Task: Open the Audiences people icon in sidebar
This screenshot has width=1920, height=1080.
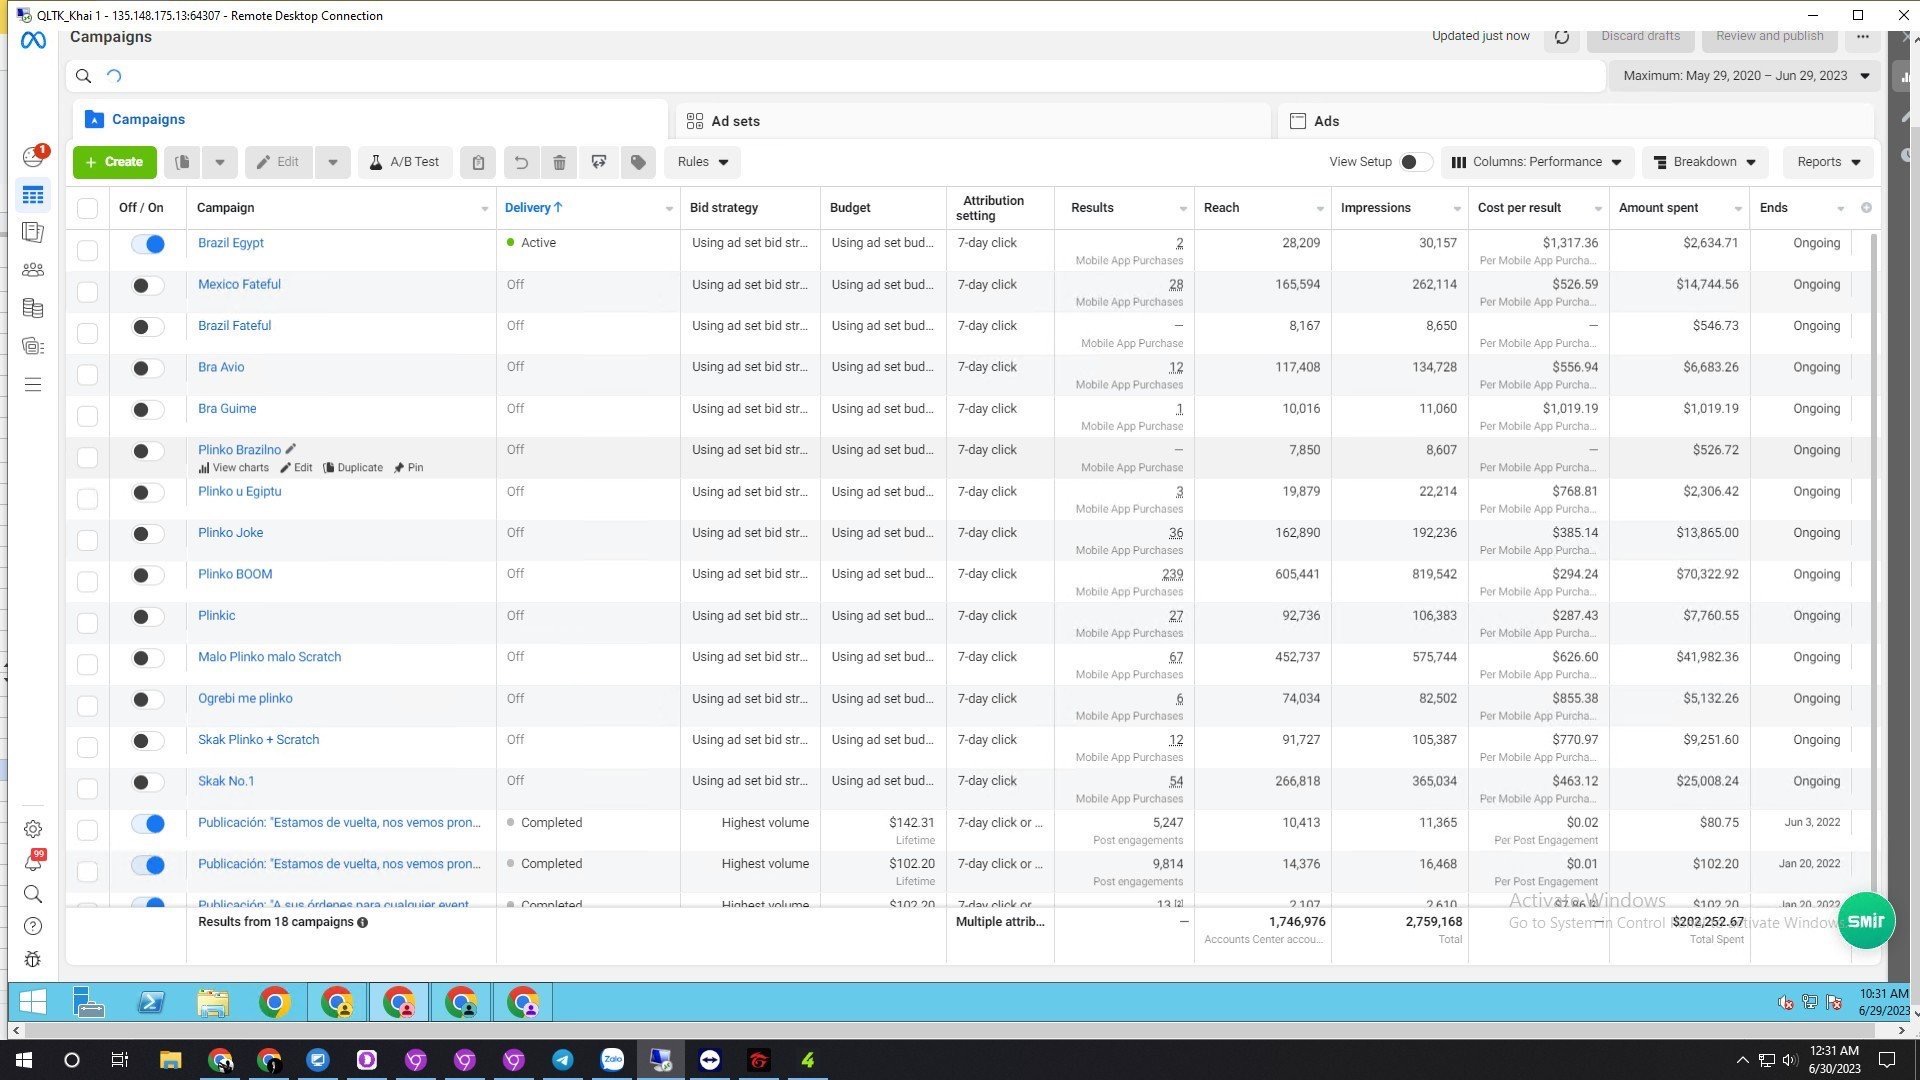Action: tap(33, 270)
